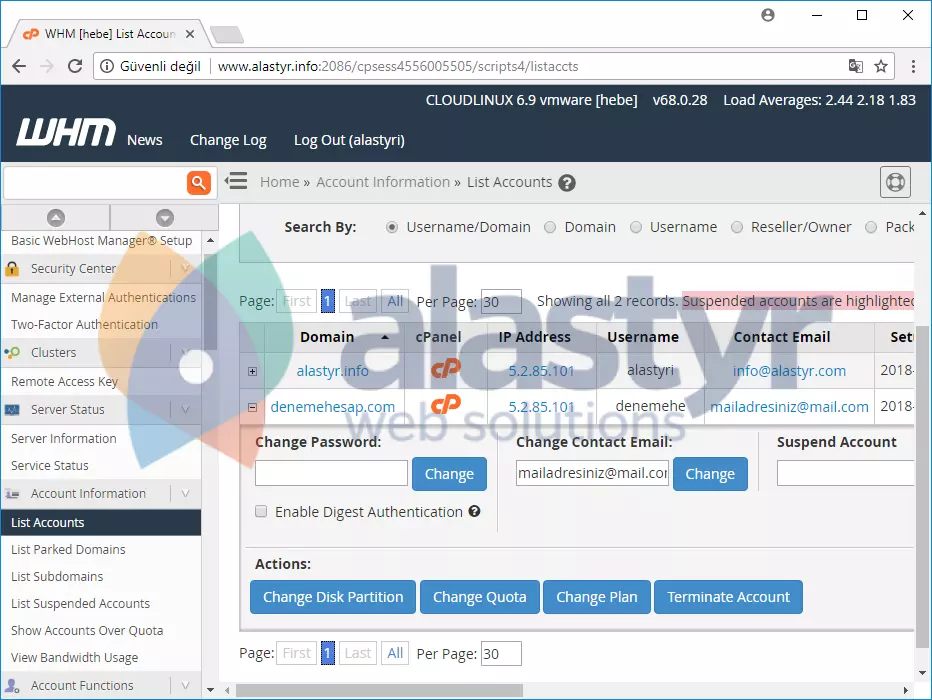Click Account Functions user icon
Image resolution: width=932 pixels, height=700 pixels.
point(12,685)
